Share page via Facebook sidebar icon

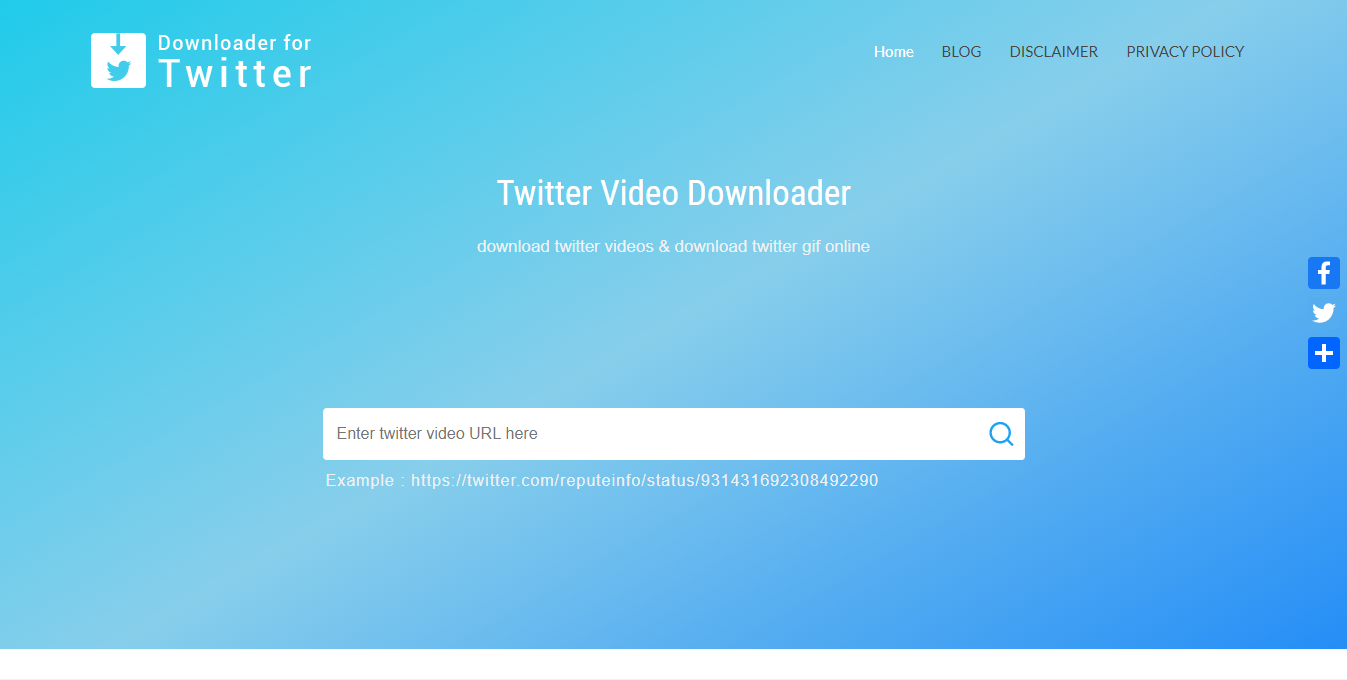point(1324,273)
